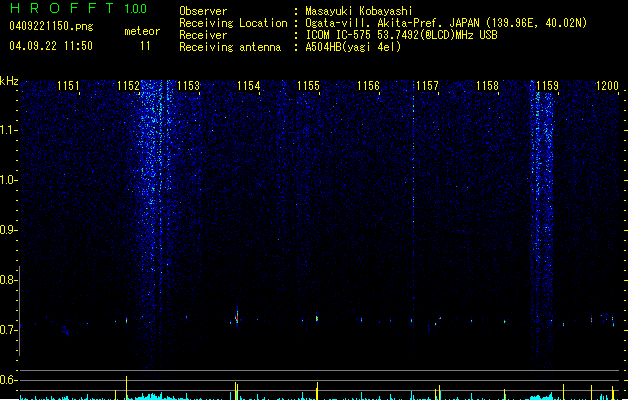This screenshot has height=400, width=629.
Task: Click the 1157 time marker
Action: tap(427, 86)
